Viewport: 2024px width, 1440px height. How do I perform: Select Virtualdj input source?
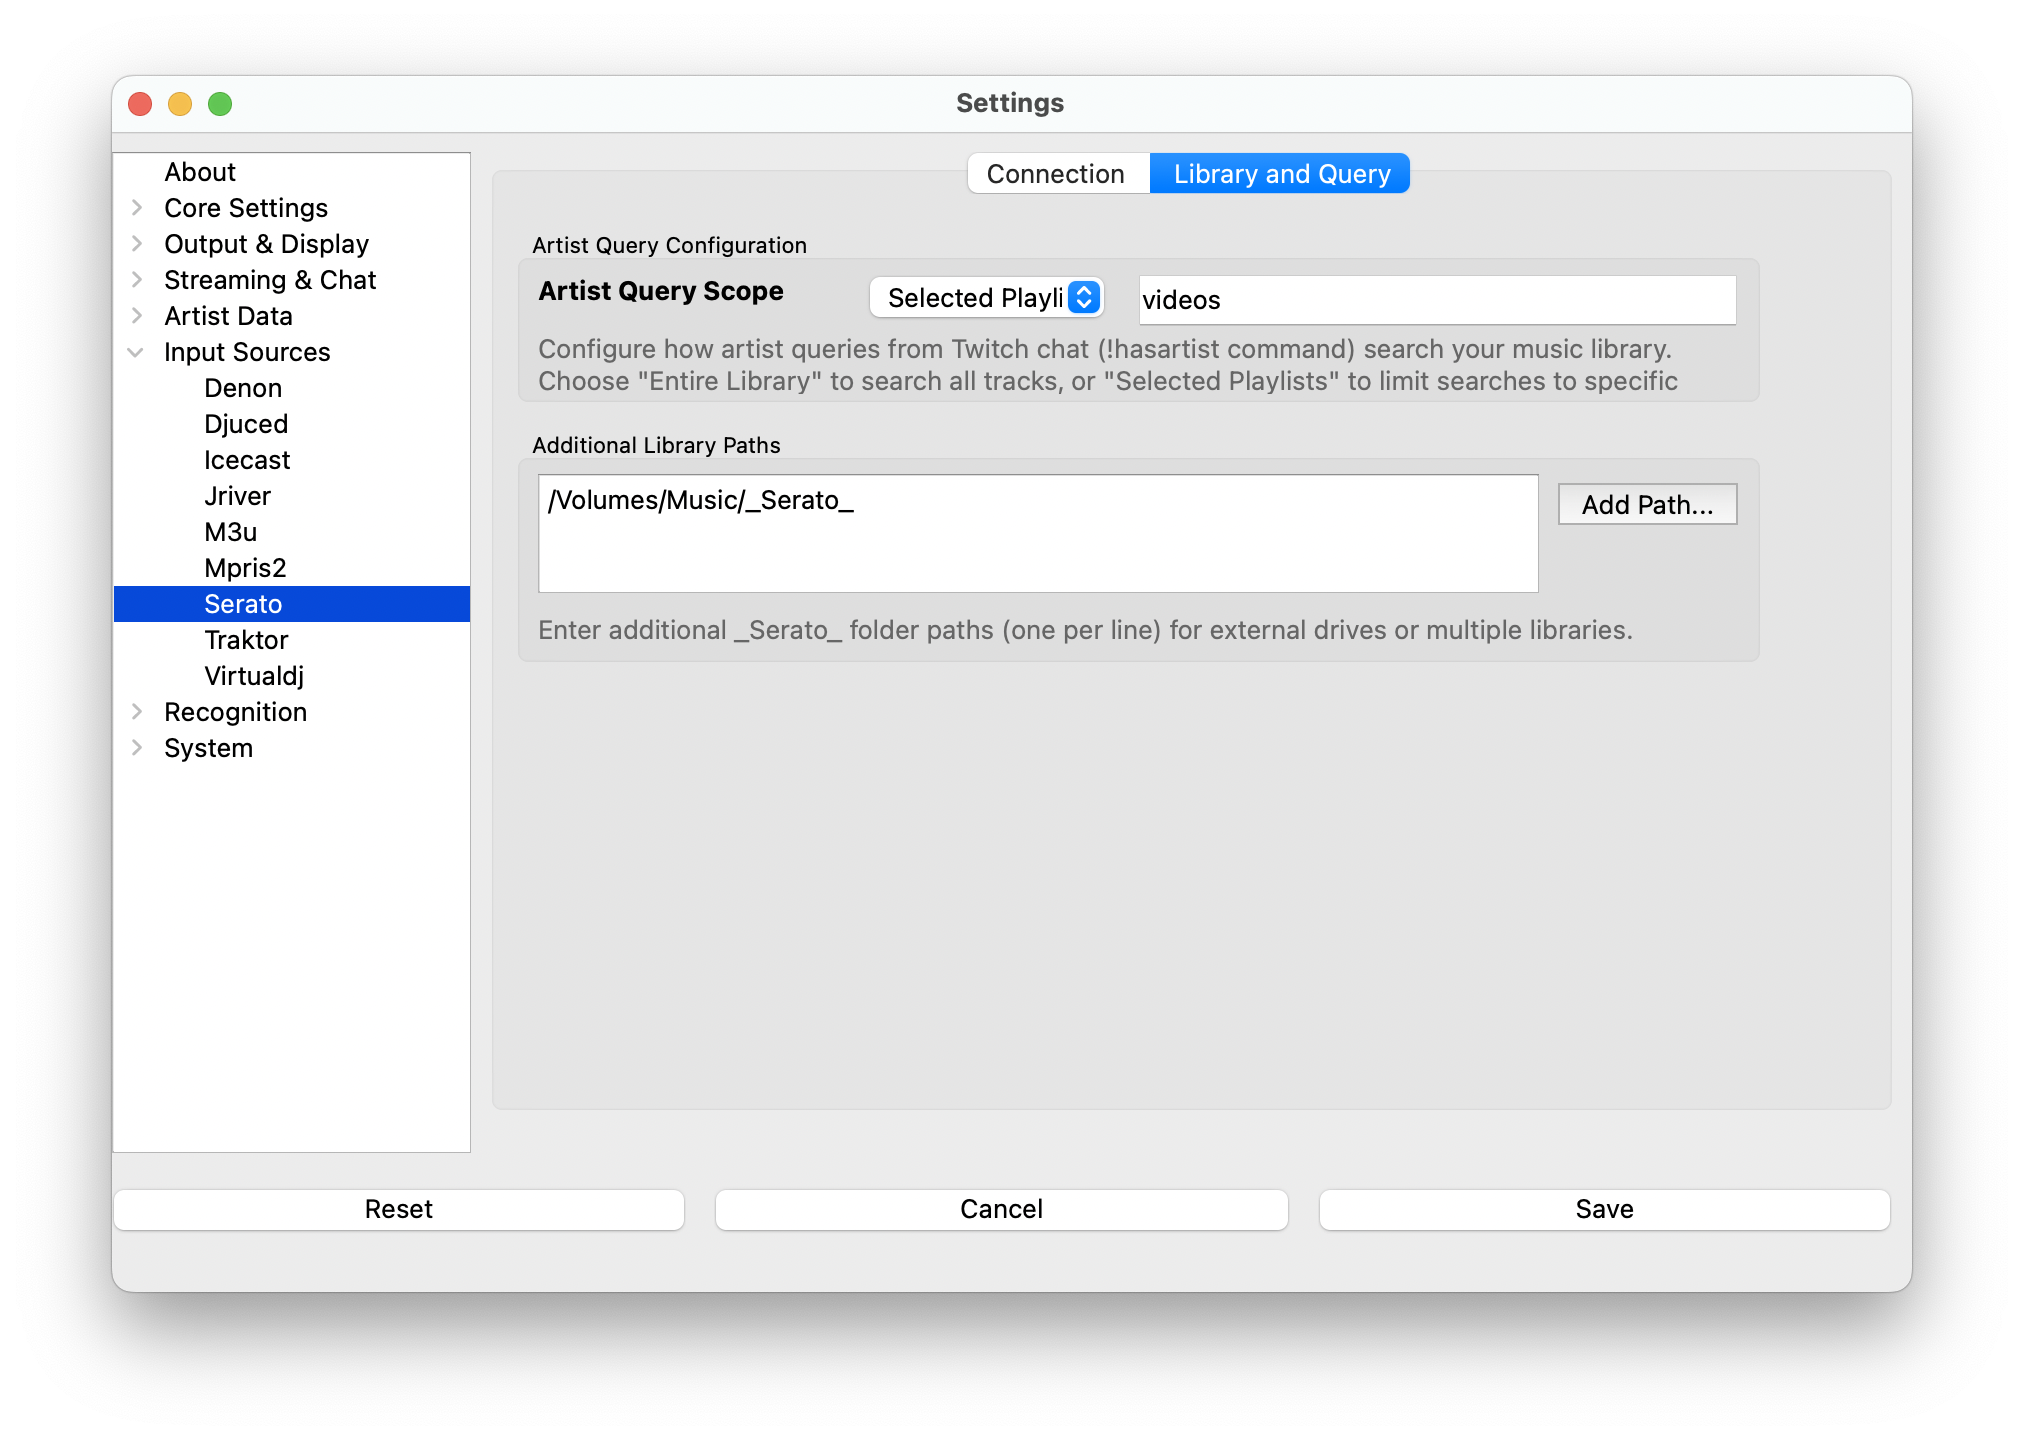tap(254, 676)
